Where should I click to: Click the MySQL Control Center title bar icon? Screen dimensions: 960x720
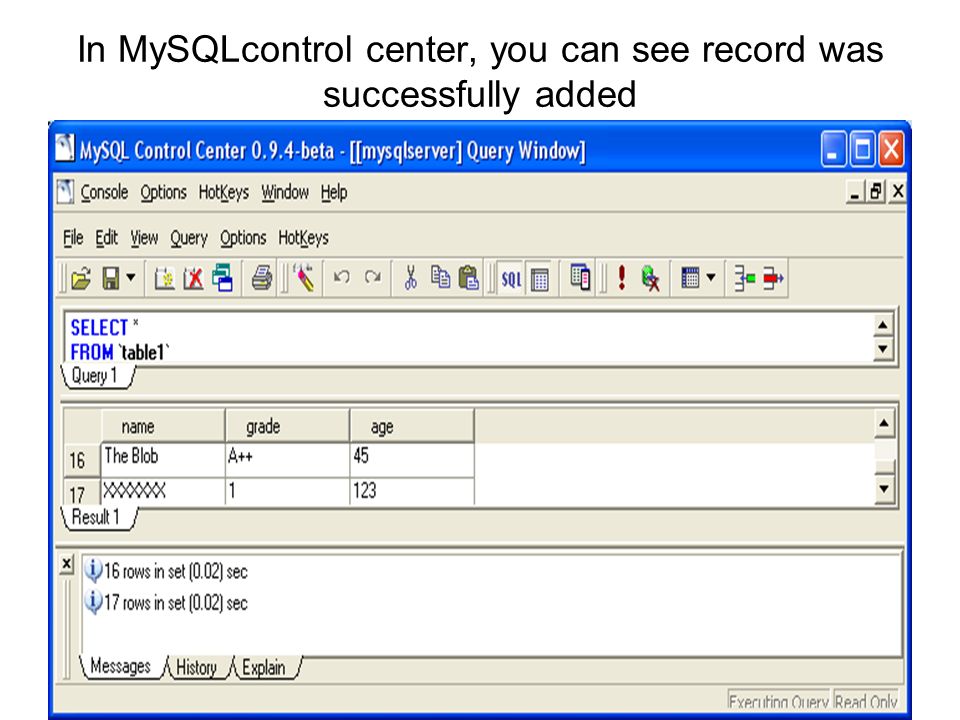[65, 148]
